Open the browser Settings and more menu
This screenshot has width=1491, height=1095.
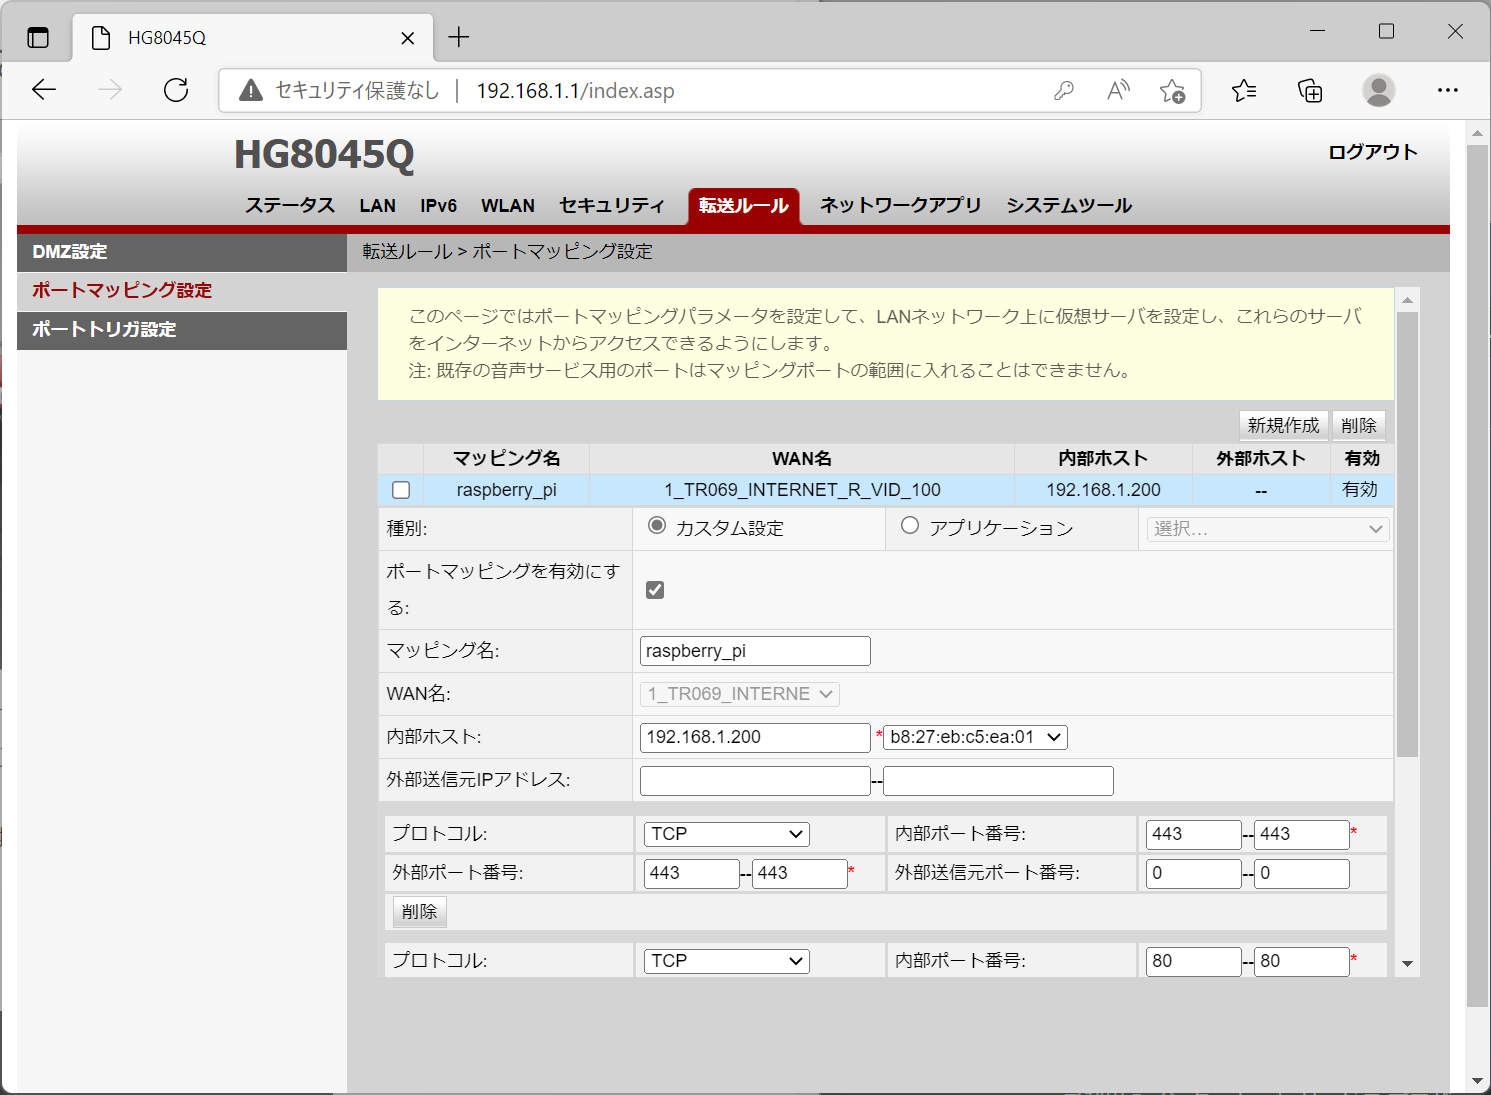[x=1447, y=91]
